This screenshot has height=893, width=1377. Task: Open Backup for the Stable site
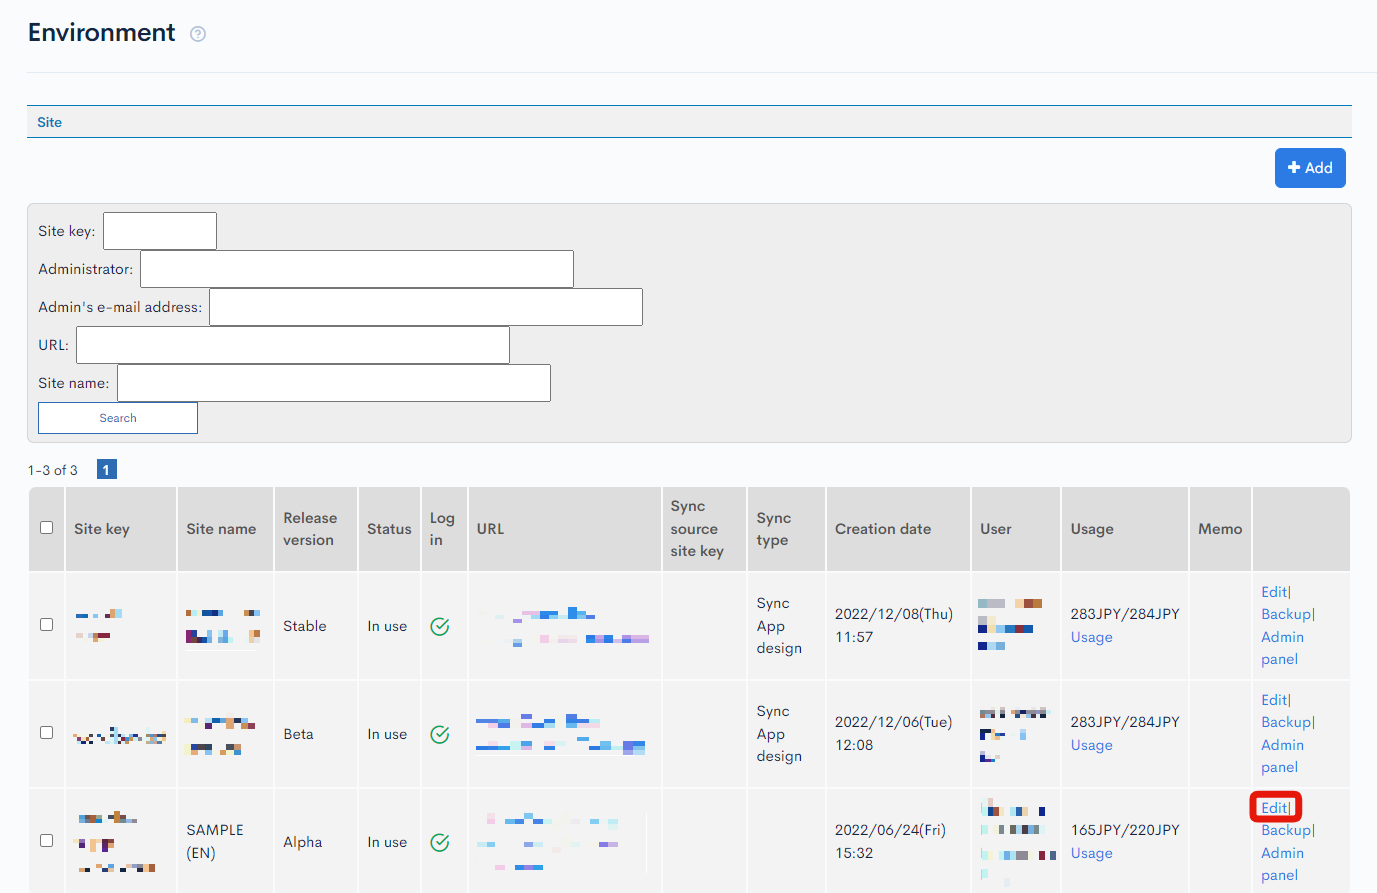point(1286,615)
